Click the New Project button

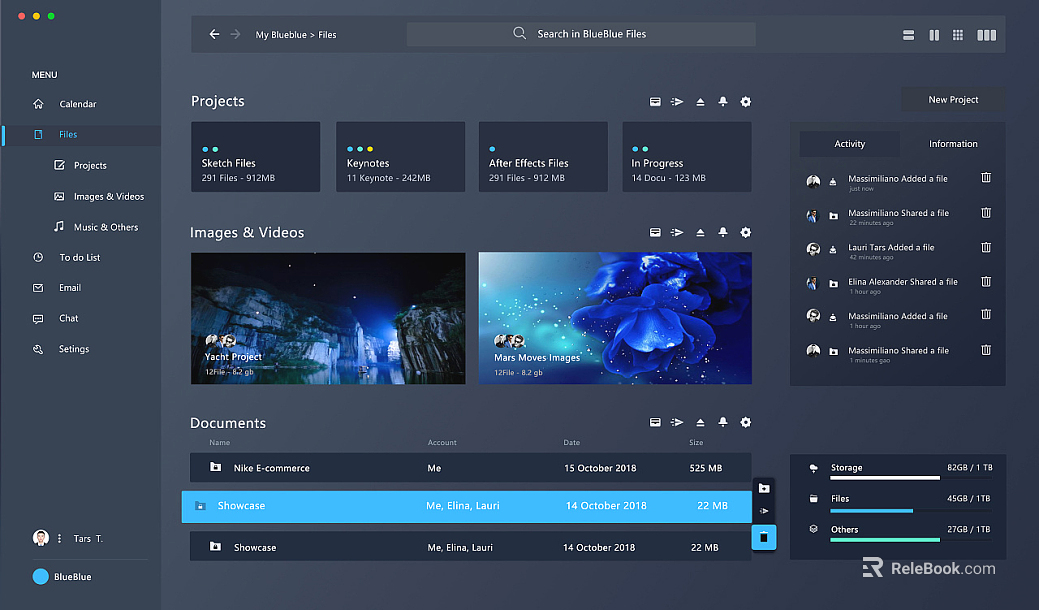point(952,100)
